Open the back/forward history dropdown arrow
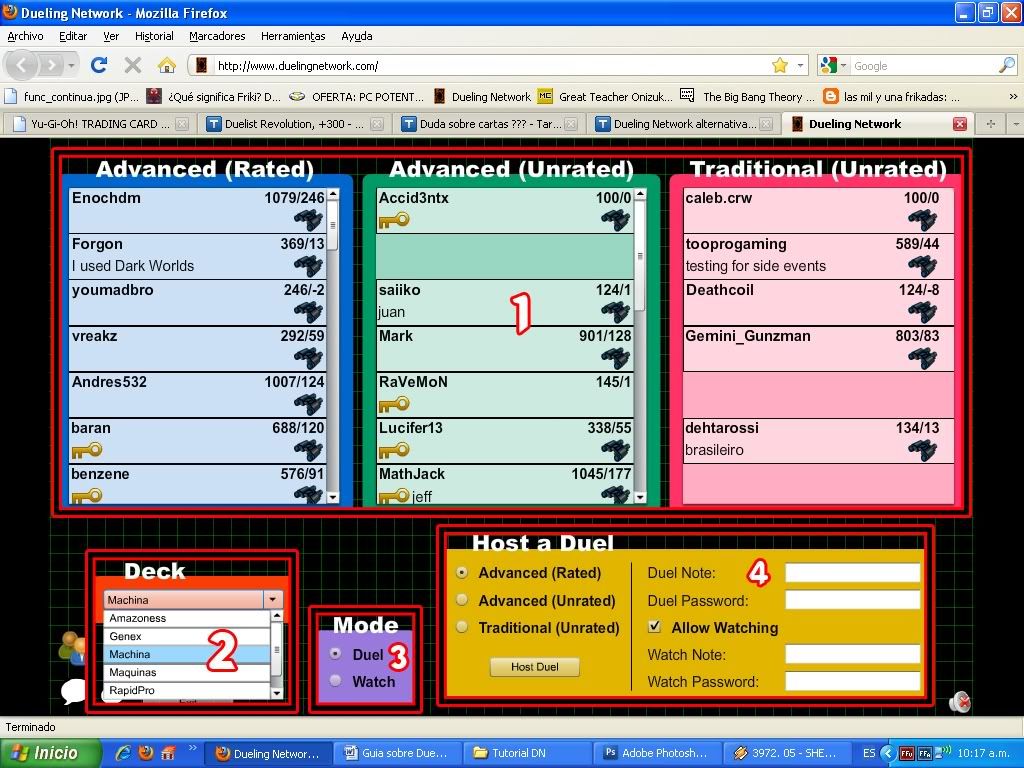 click(x=72, y=65)
